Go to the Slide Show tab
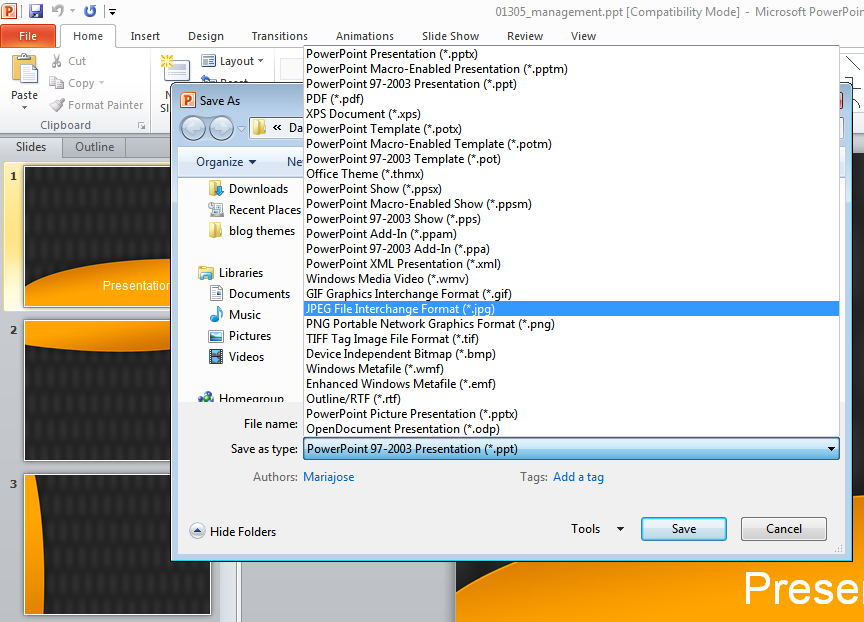This screenshot has width=864, height=622. (451, 36)
